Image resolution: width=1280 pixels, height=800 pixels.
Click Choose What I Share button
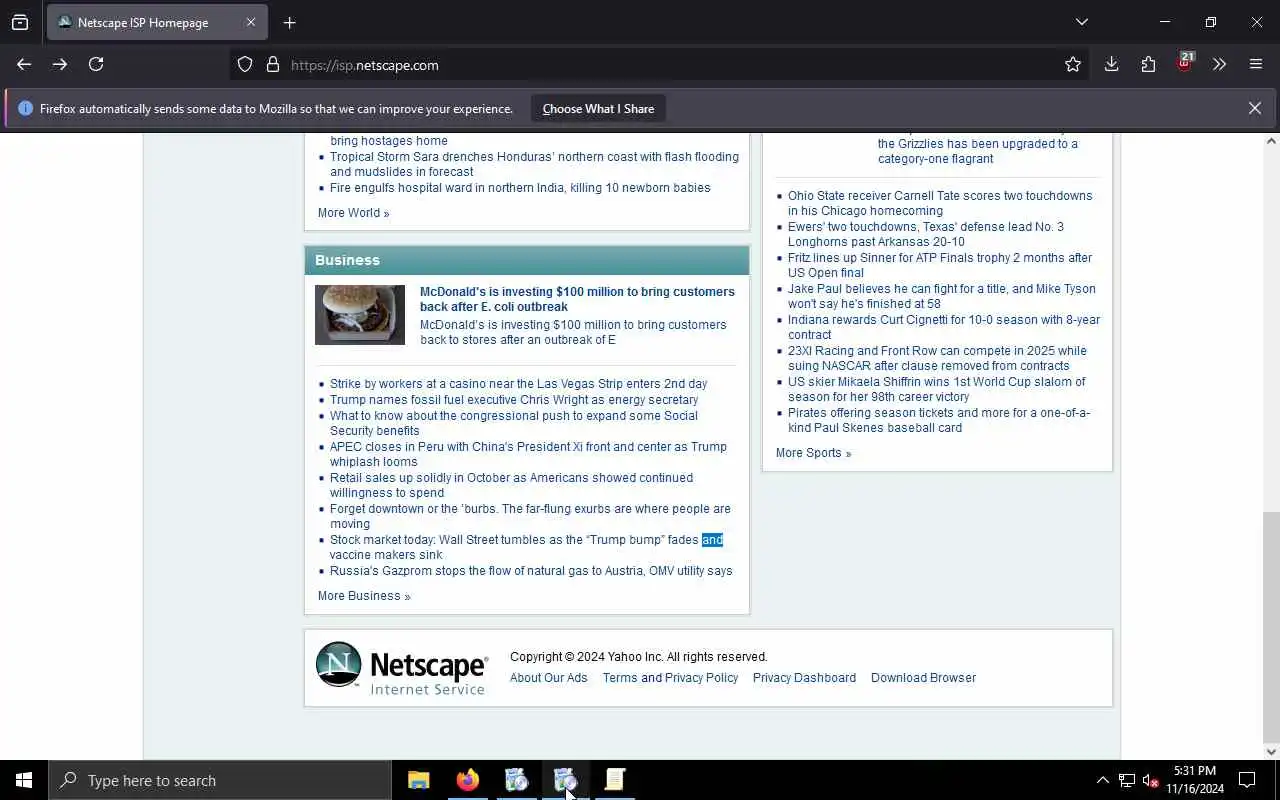598,109
